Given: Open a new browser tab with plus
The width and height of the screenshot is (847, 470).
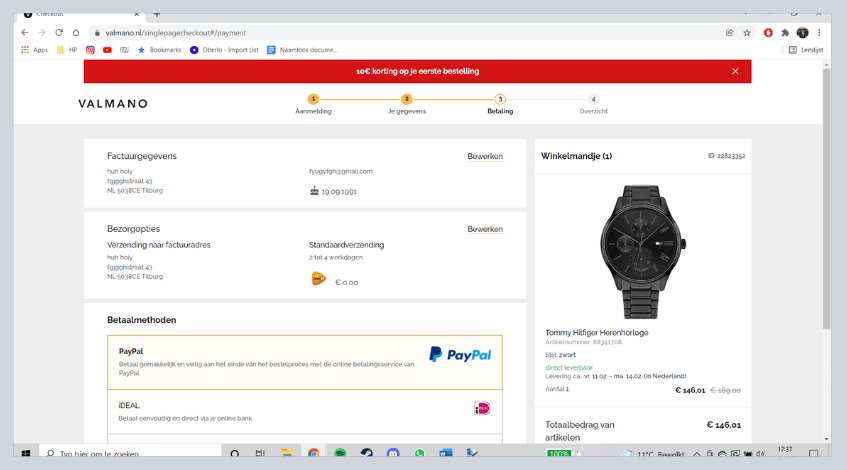Looking at the screenshot, I should [157, 15].
